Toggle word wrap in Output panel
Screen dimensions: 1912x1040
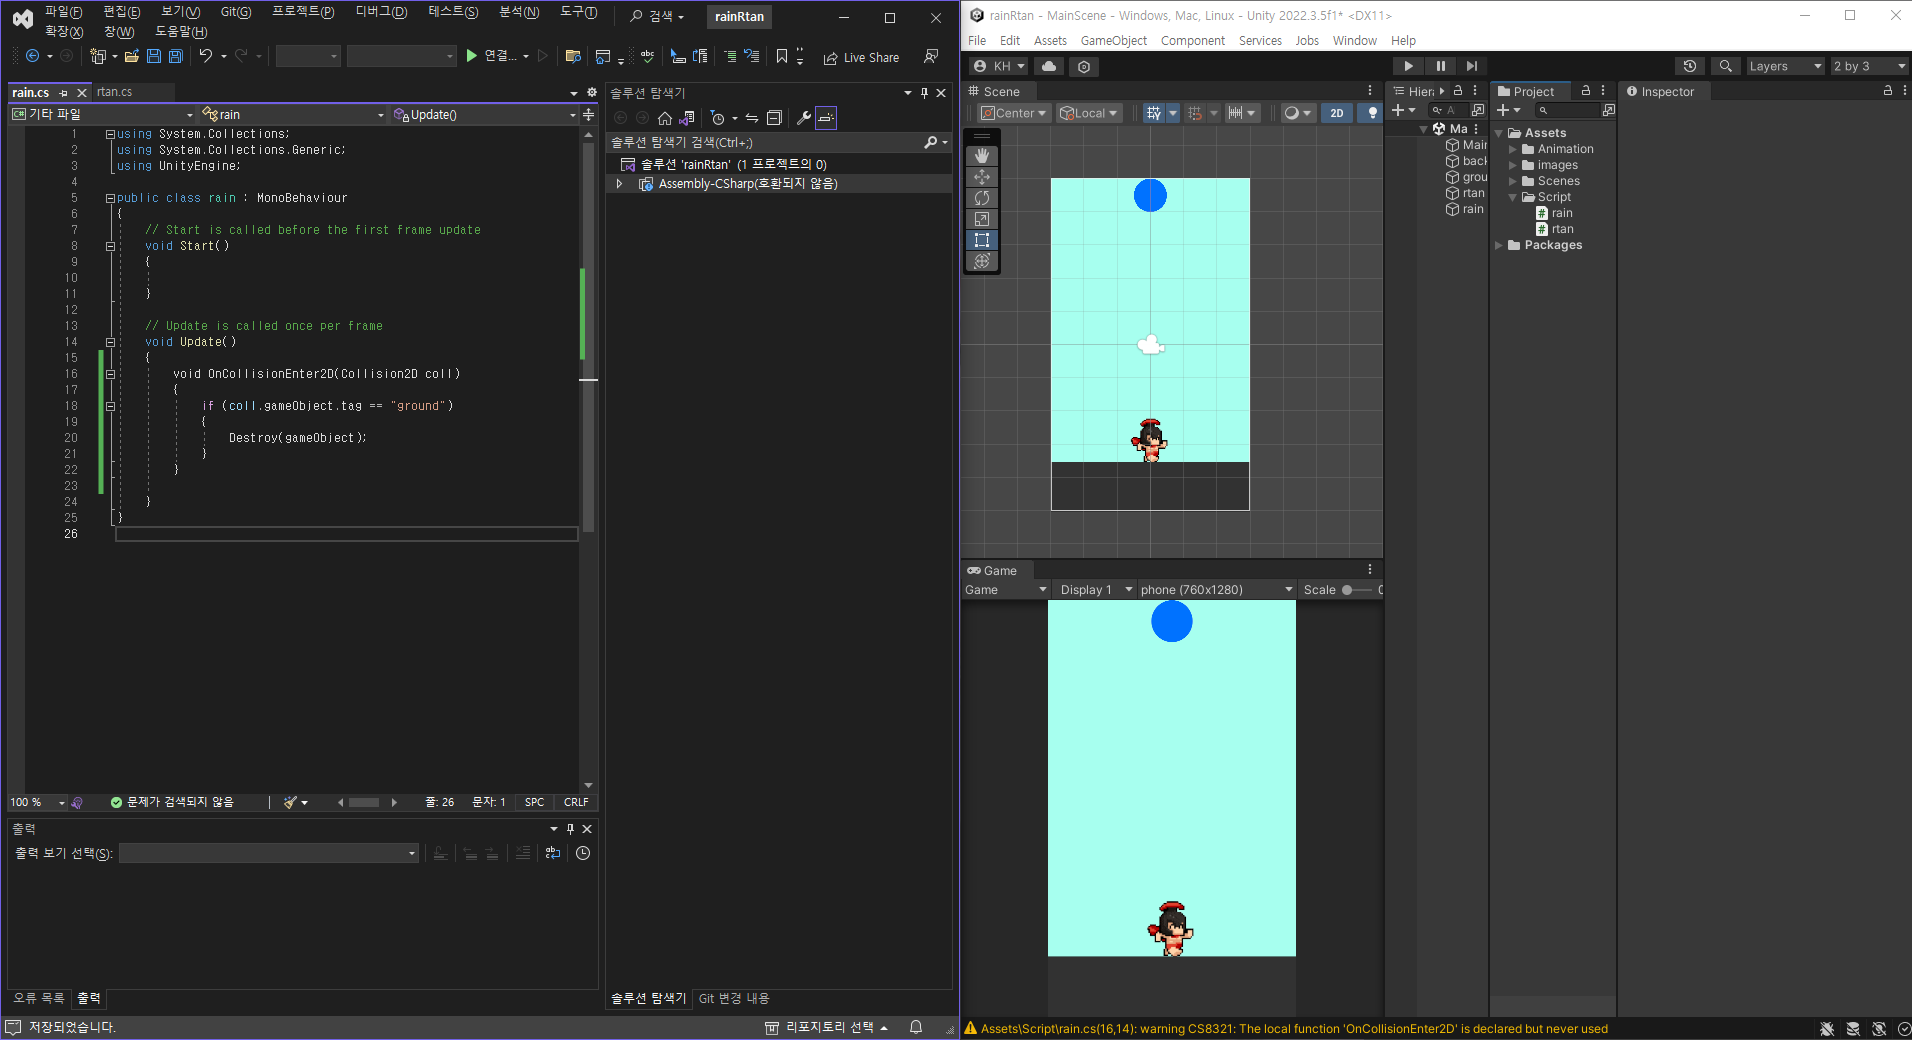[x=553, y=853]
